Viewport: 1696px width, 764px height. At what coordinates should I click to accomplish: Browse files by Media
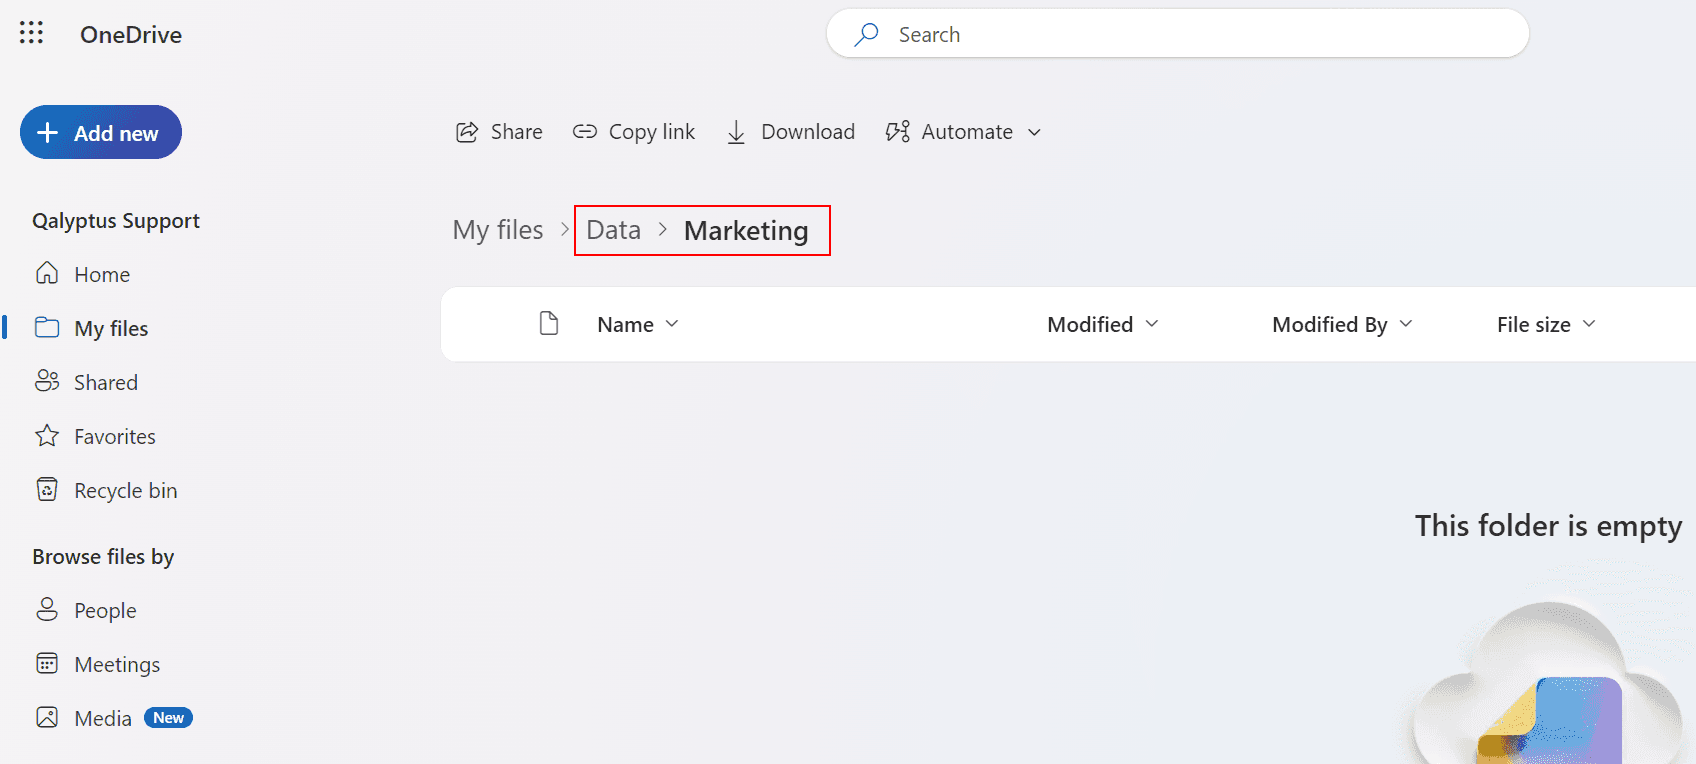(84, 718)
